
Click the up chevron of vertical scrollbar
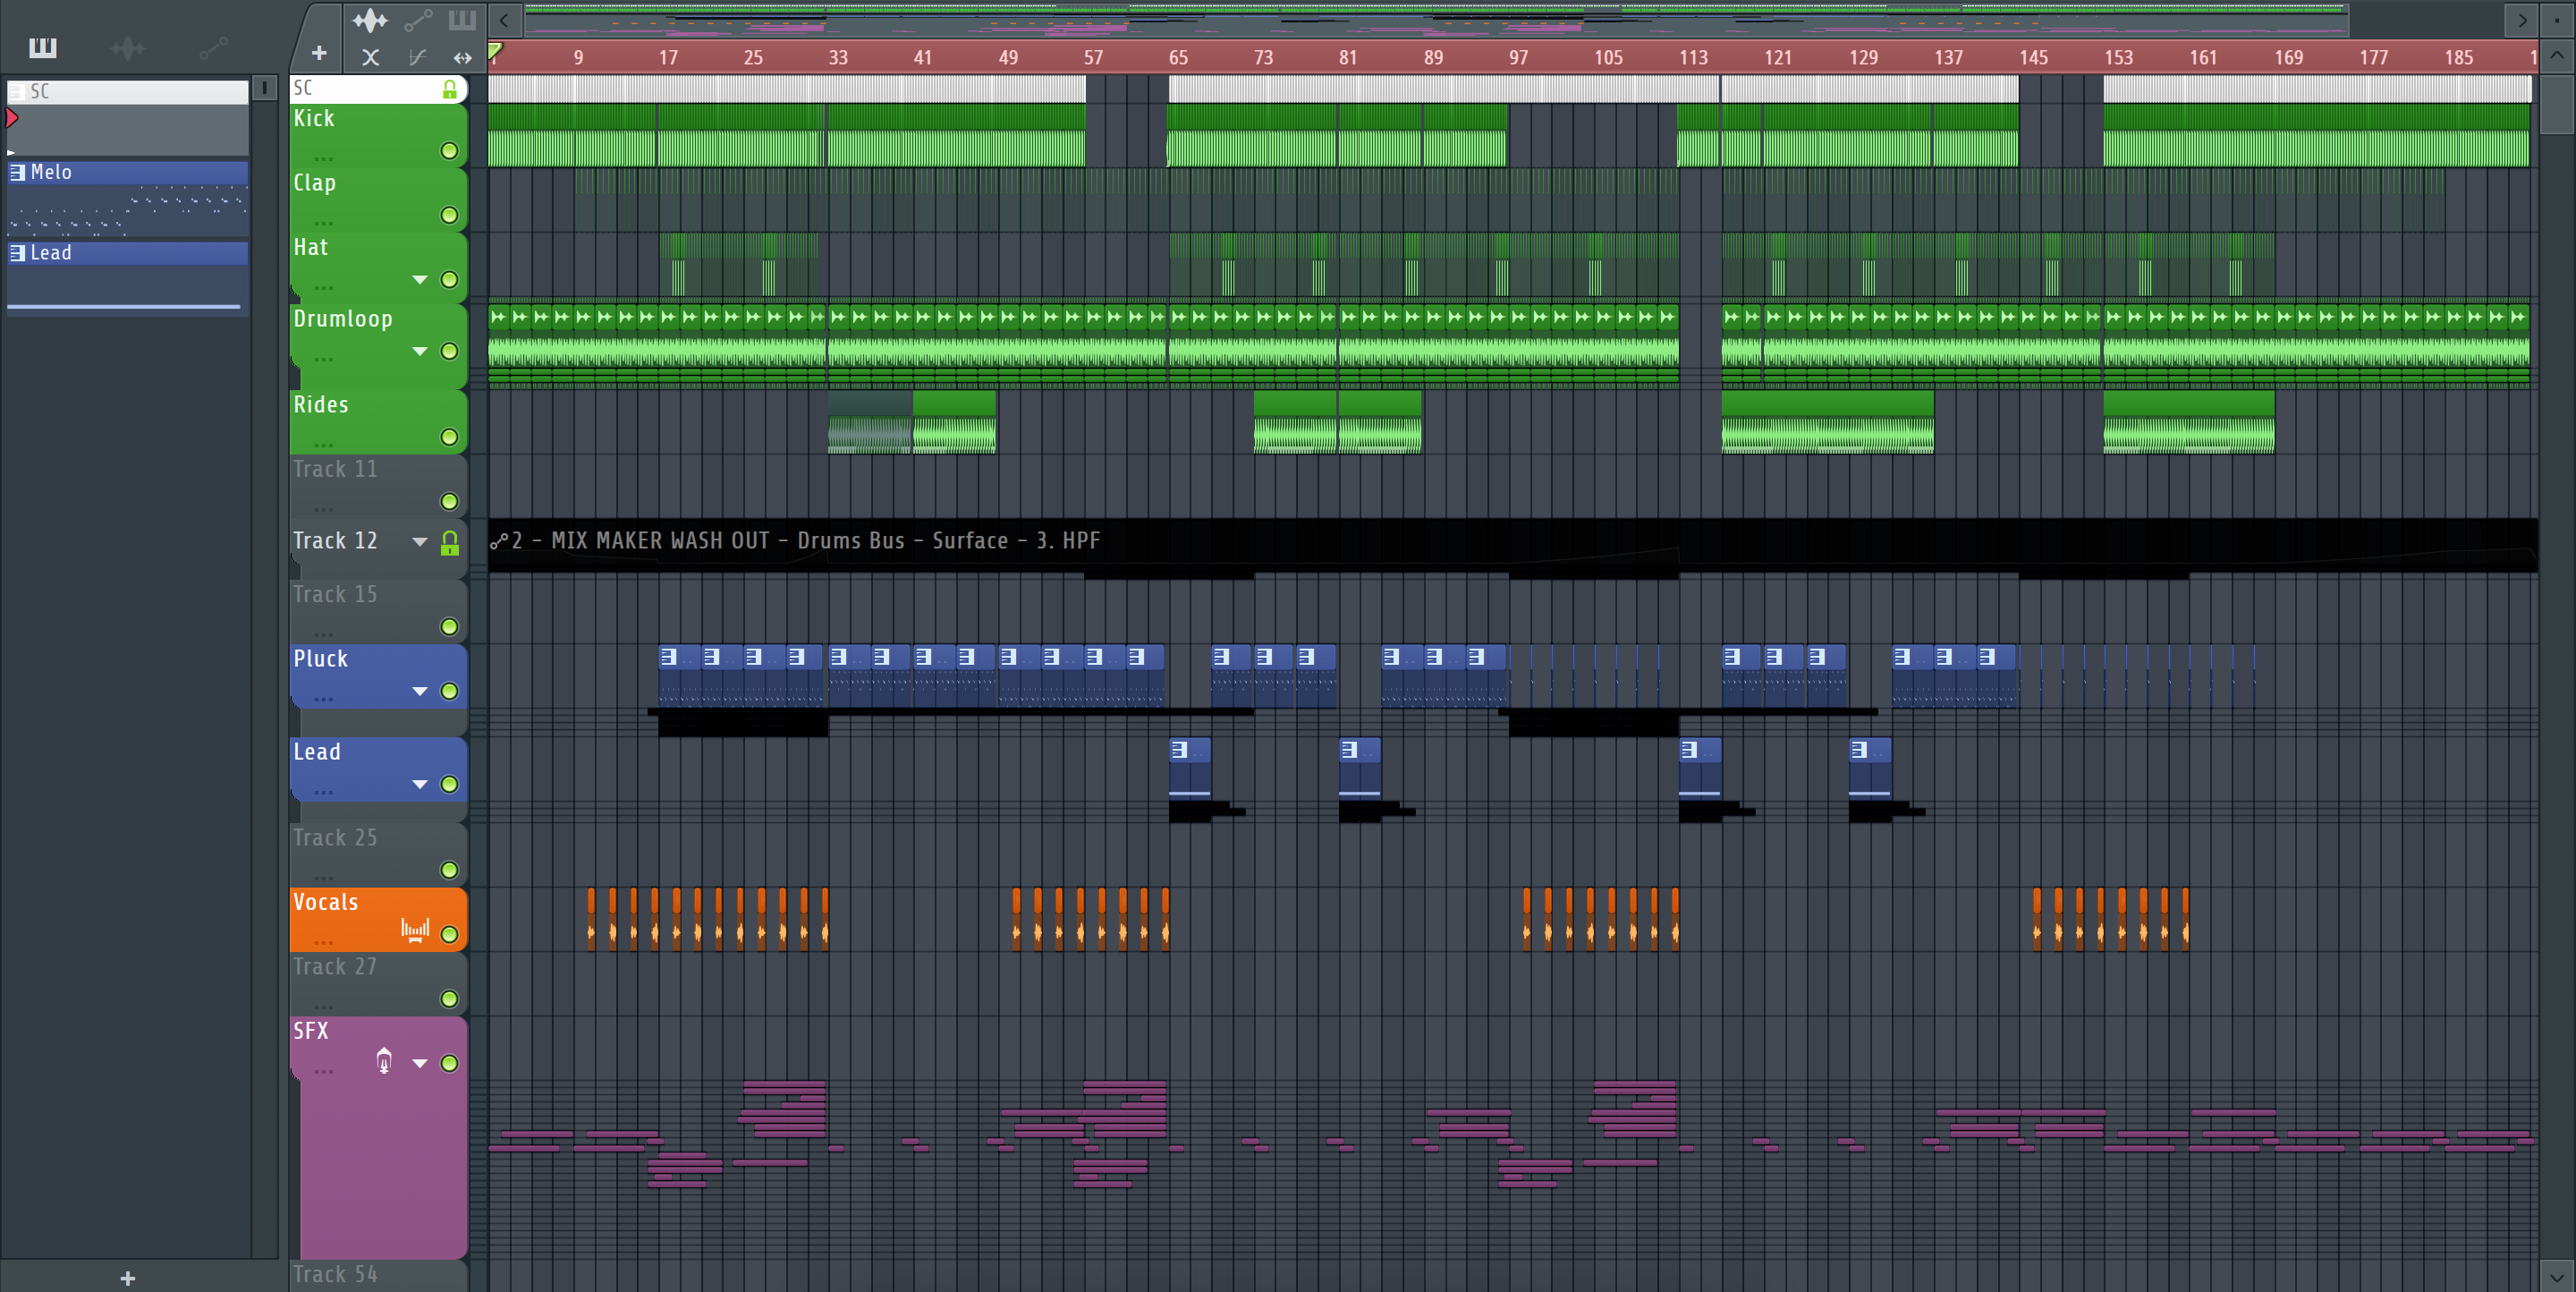2557,55
